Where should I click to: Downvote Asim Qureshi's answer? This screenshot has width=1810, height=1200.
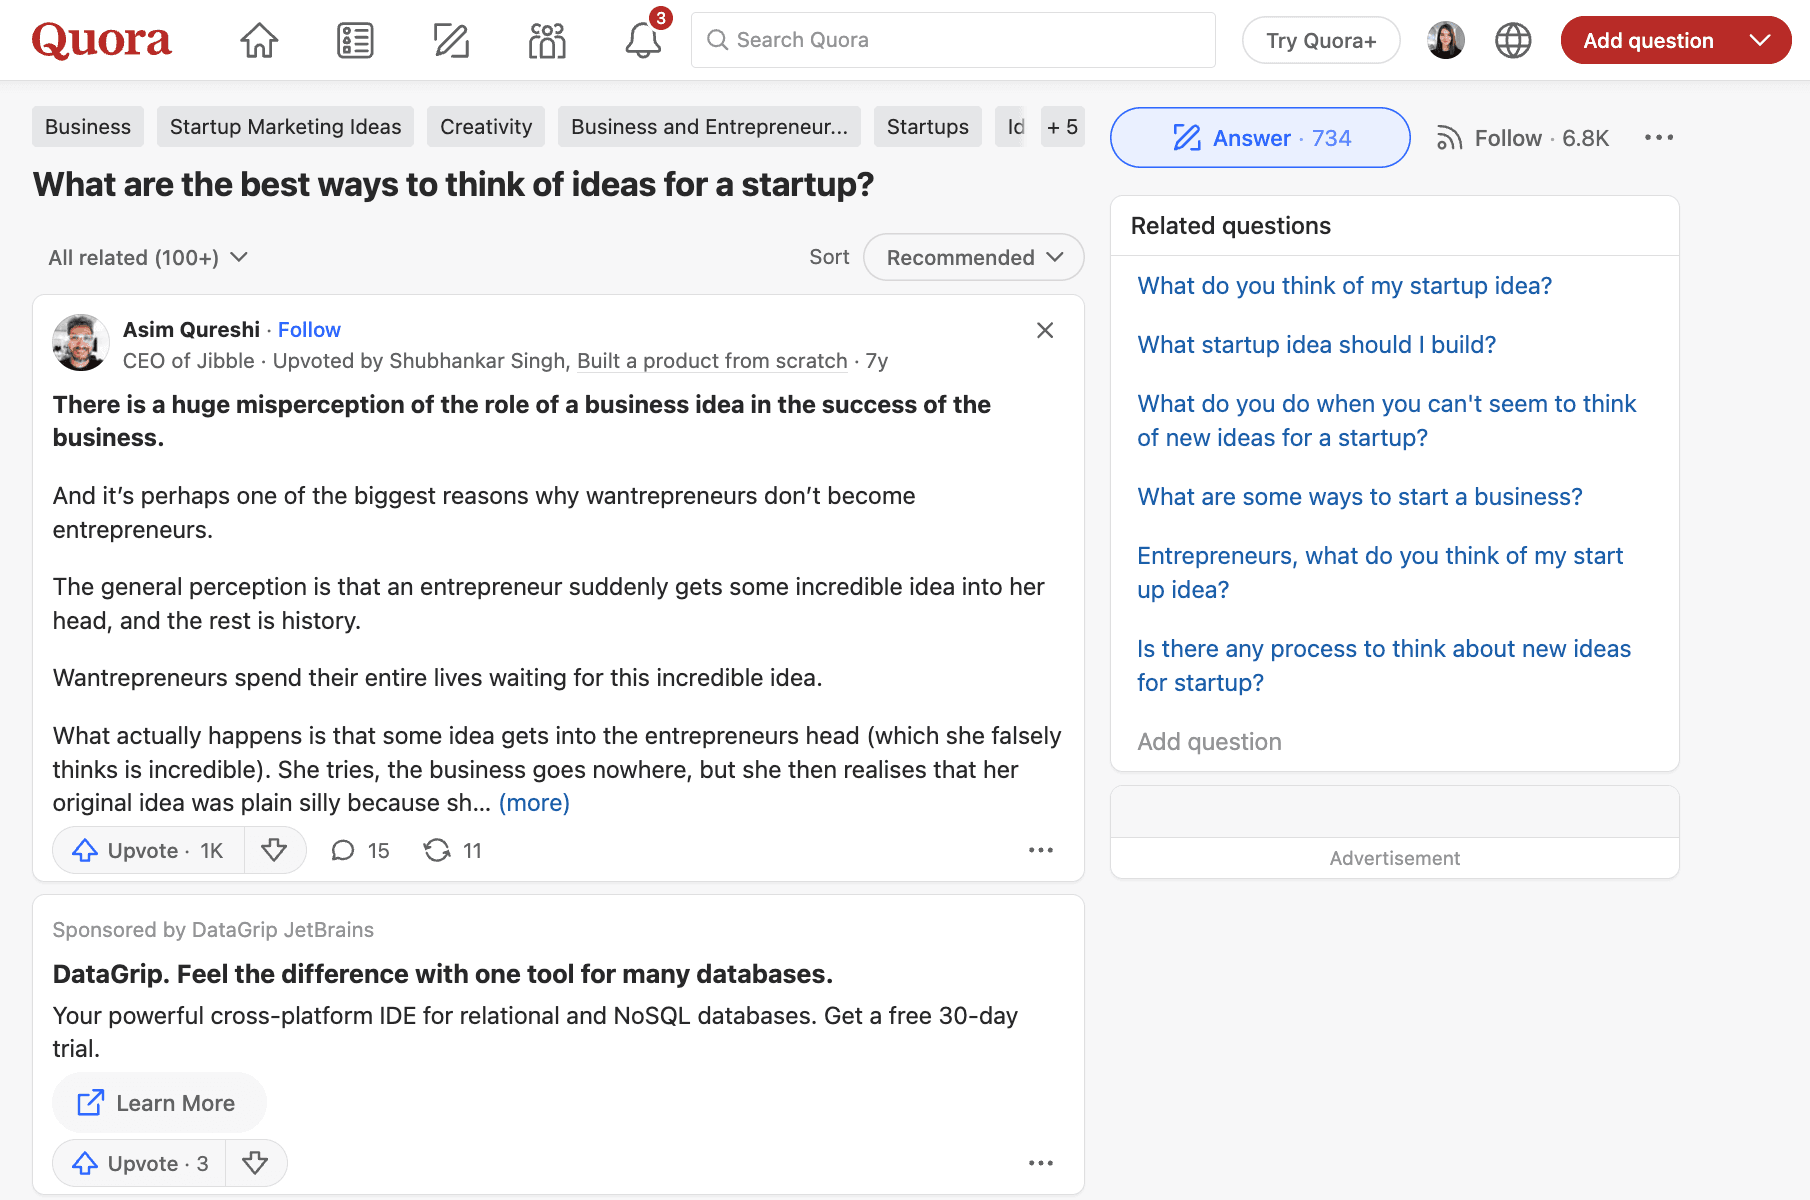274,850
